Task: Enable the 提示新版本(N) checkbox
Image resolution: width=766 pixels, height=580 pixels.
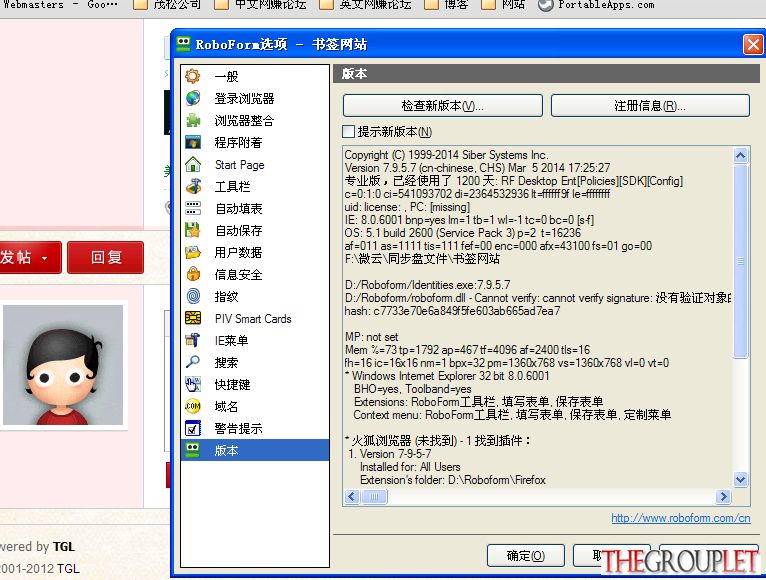Action: click(x=348, y=131)
